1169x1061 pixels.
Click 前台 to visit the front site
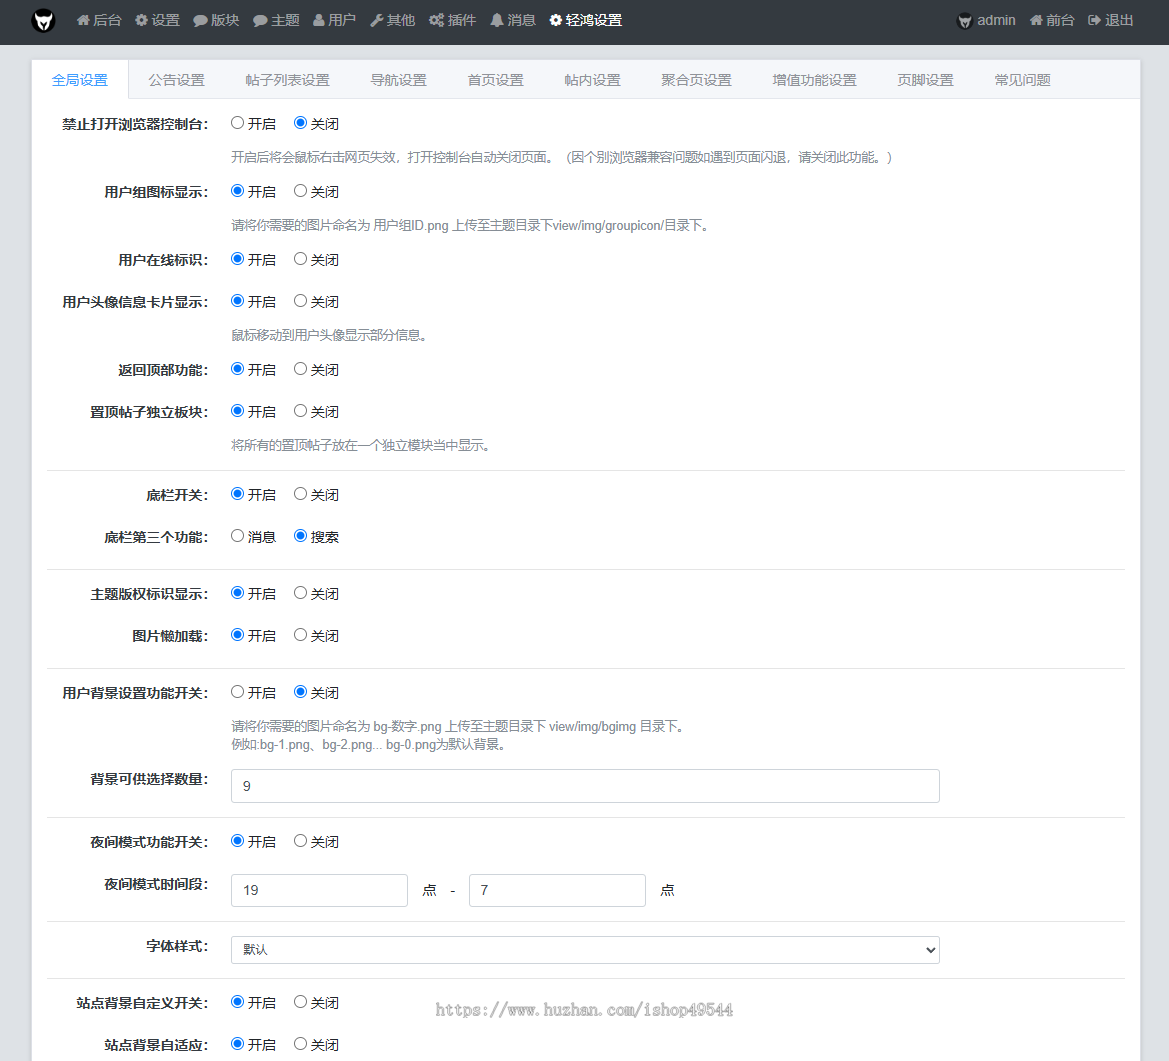pyautogui.click(x=1052, y=20)
